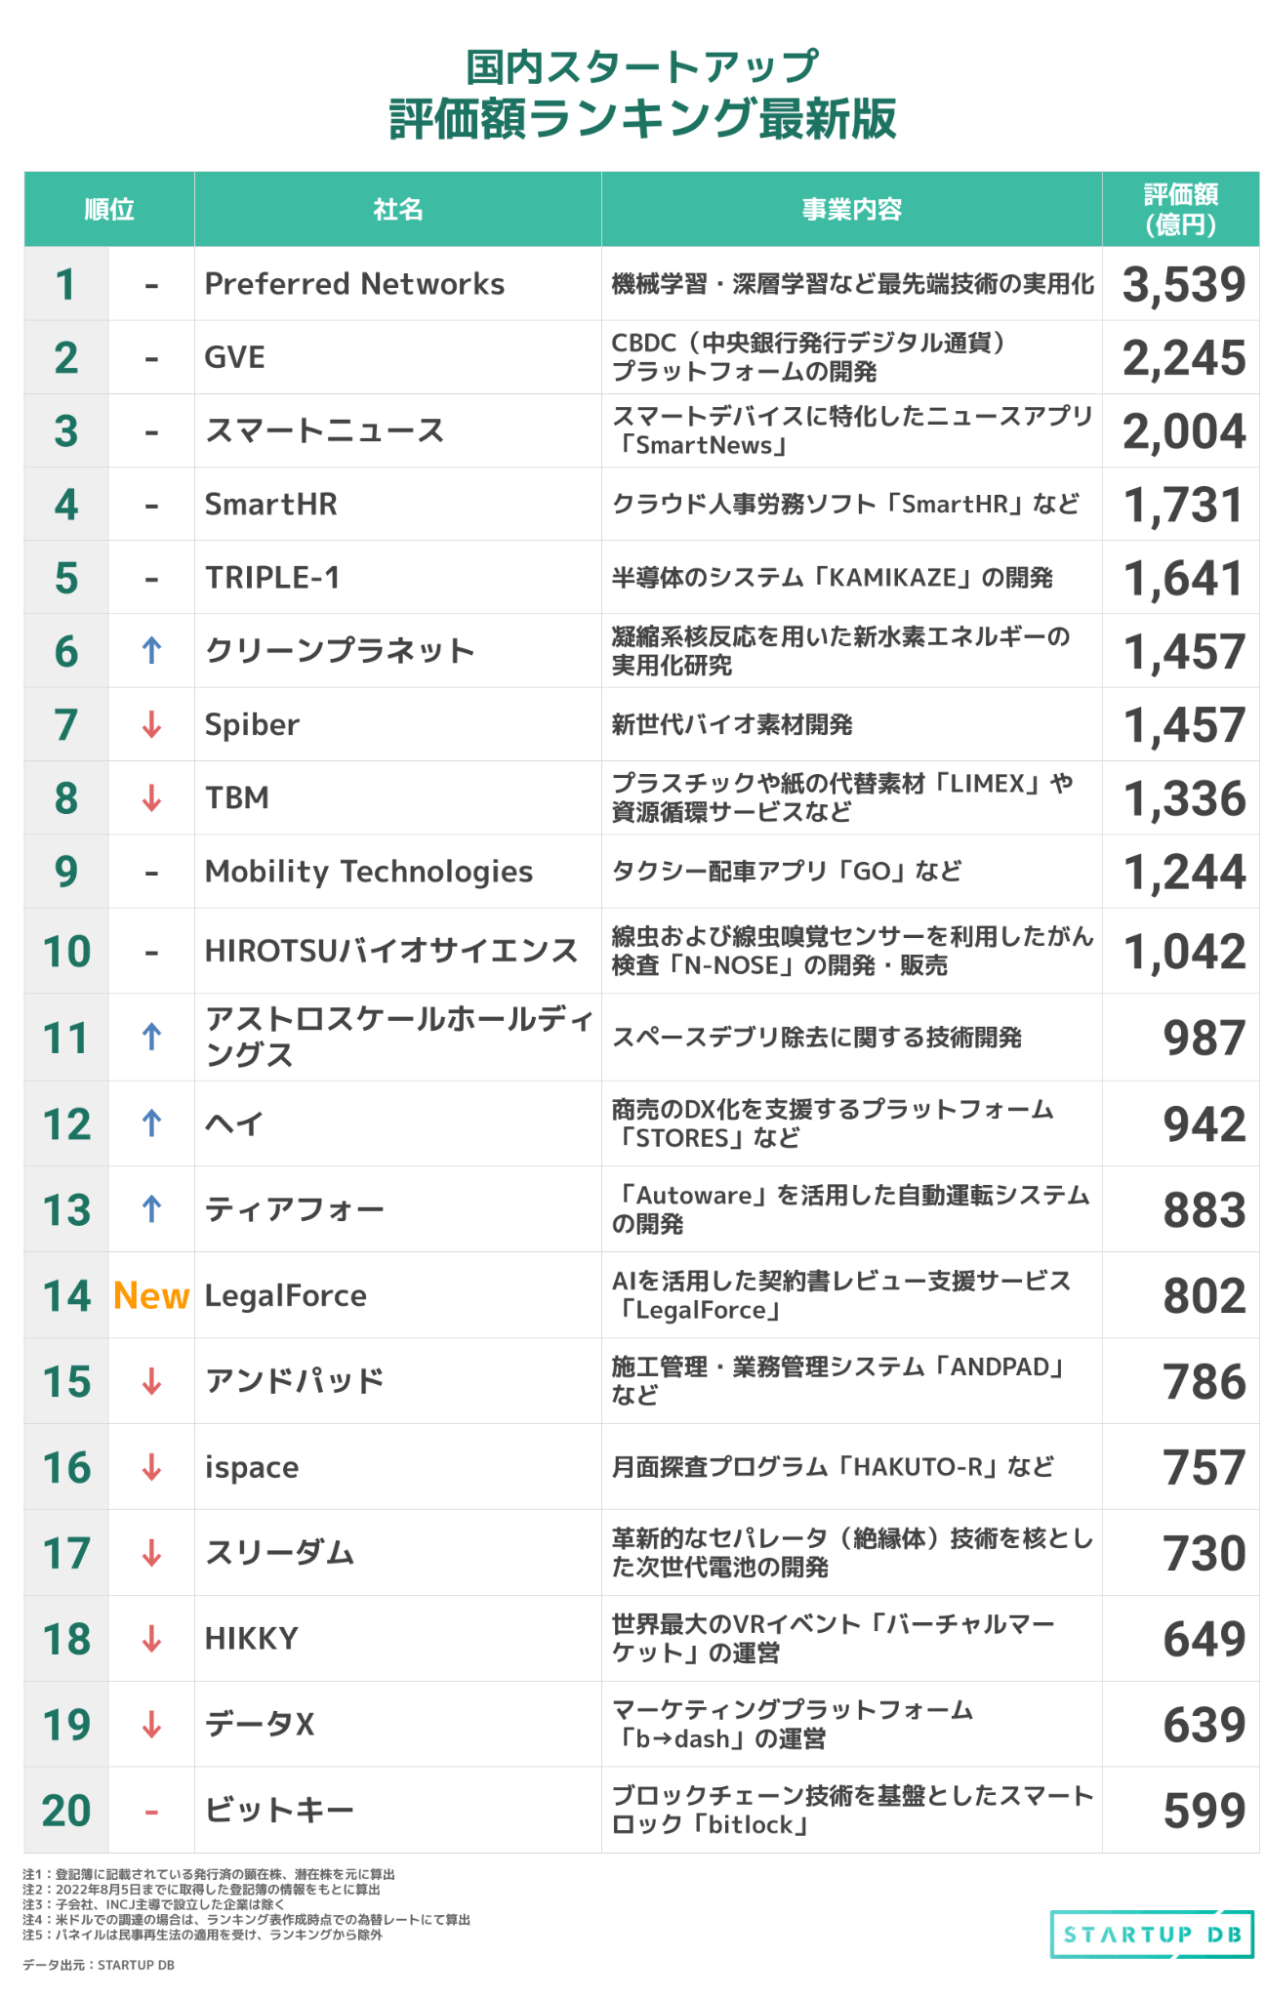This screenshot has width=1285, height=1999.
Task: Click the down arrow beside アンドパッド
Action: (151, 1382)
